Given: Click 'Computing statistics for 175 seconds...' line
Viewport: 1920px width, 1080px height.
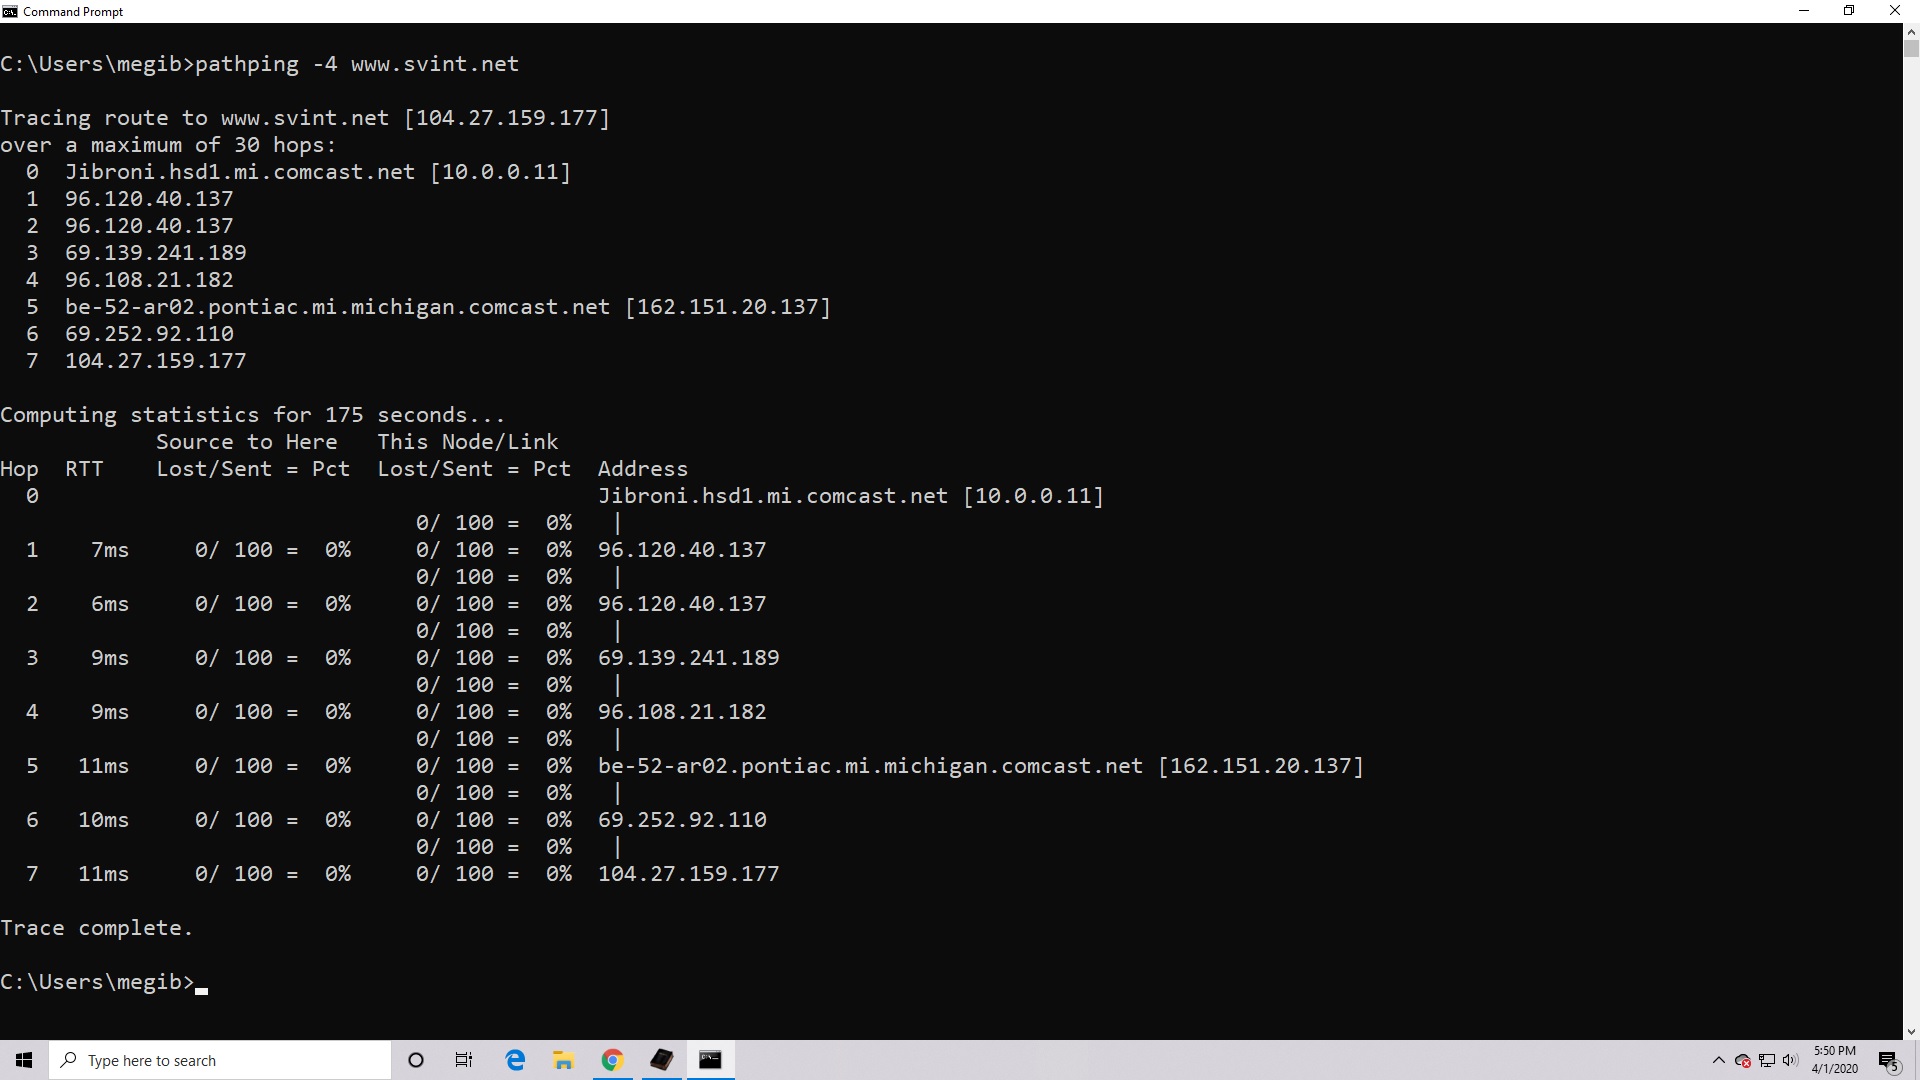Looking at the screenshot, I should coord(253,415).
